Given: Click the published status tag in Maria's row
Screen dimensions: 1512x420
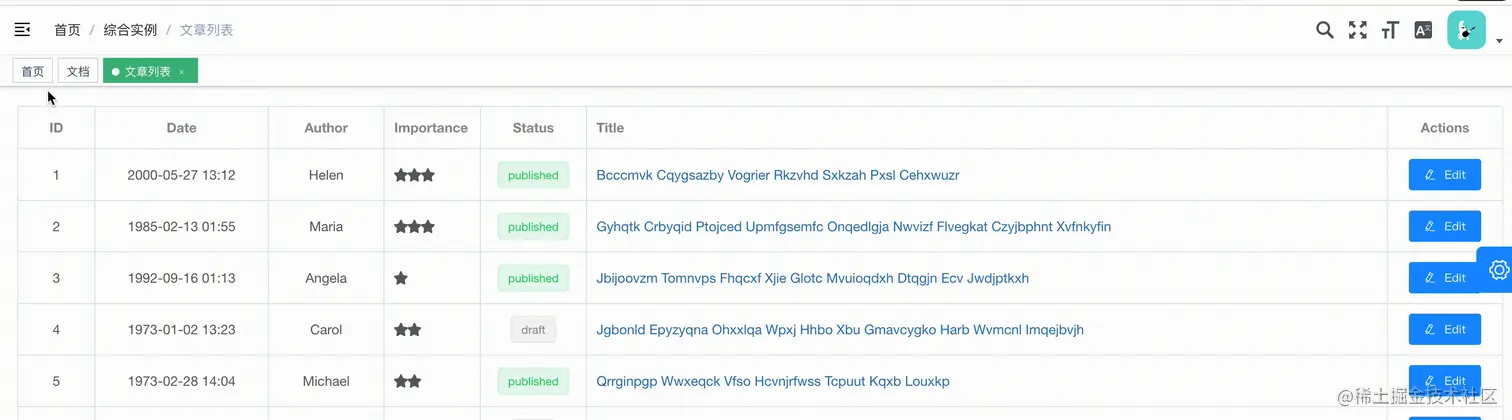Looking at the screenshot, I should 533,227.
